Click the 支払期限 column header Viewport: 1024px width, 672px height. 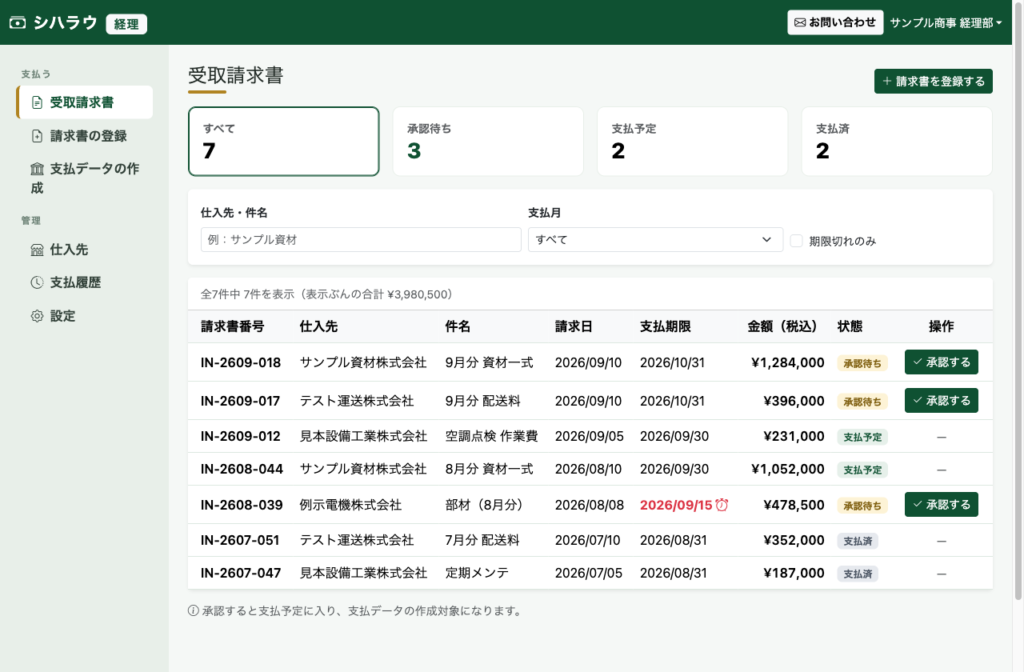665,327
